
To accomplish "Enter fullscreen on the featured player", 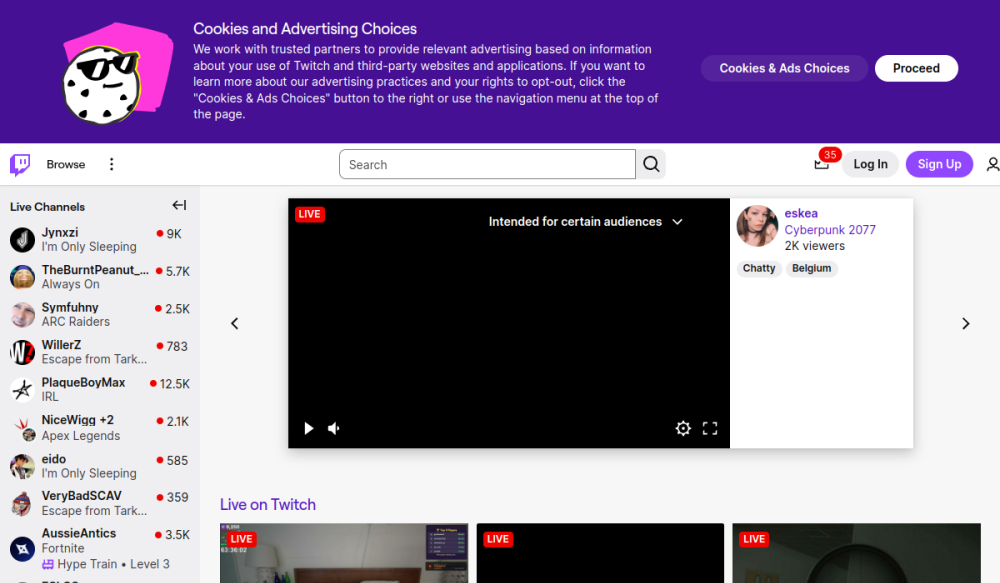I will coord(710,428).
